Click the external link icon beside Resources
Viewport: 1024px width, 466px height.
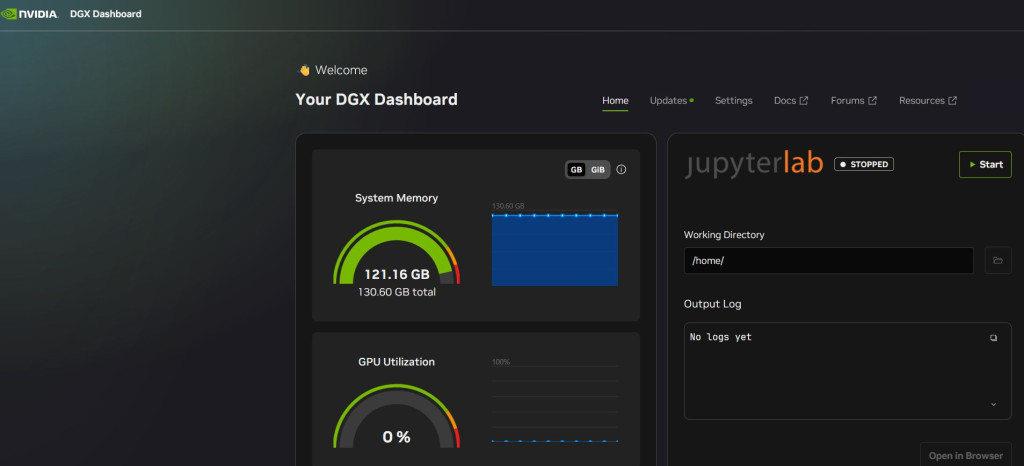tap(953, 101)
